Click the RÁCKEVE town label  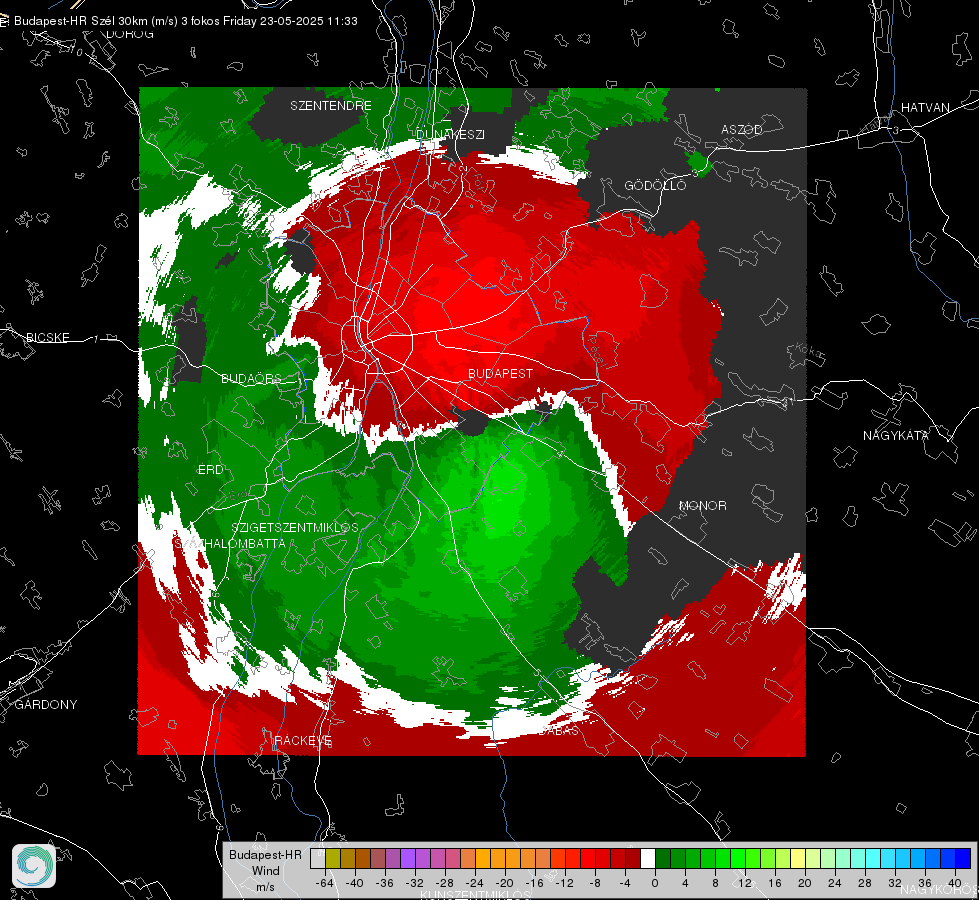point(303,741)
